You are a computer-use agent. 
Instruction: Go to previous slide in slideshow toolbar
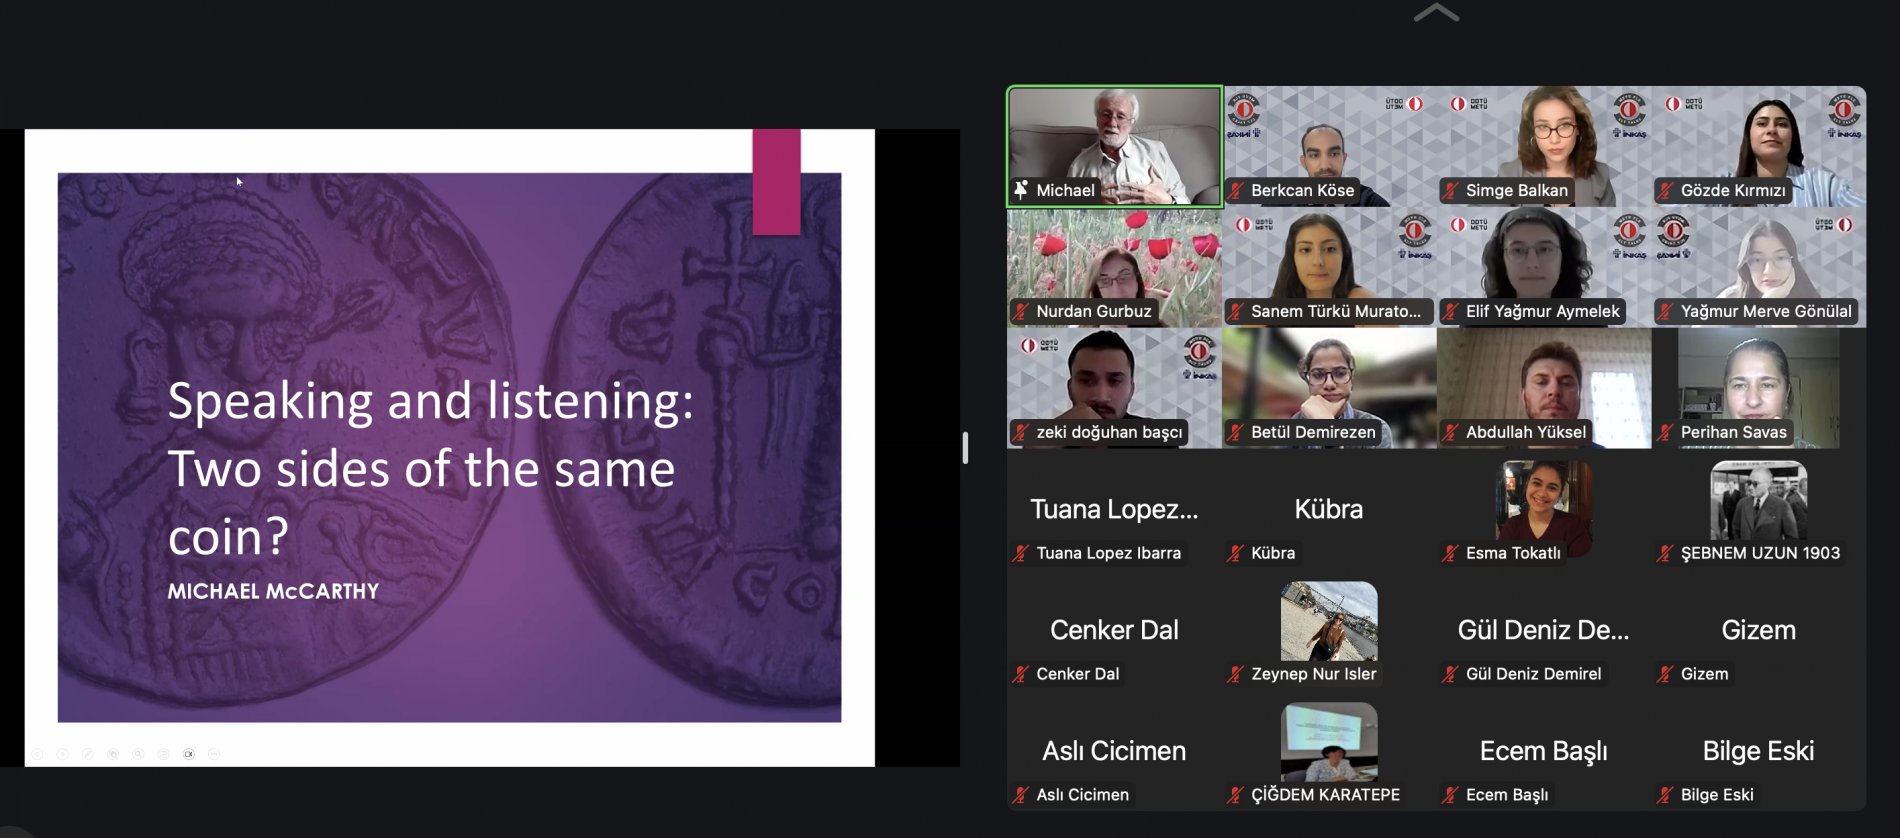pos(37,754)
